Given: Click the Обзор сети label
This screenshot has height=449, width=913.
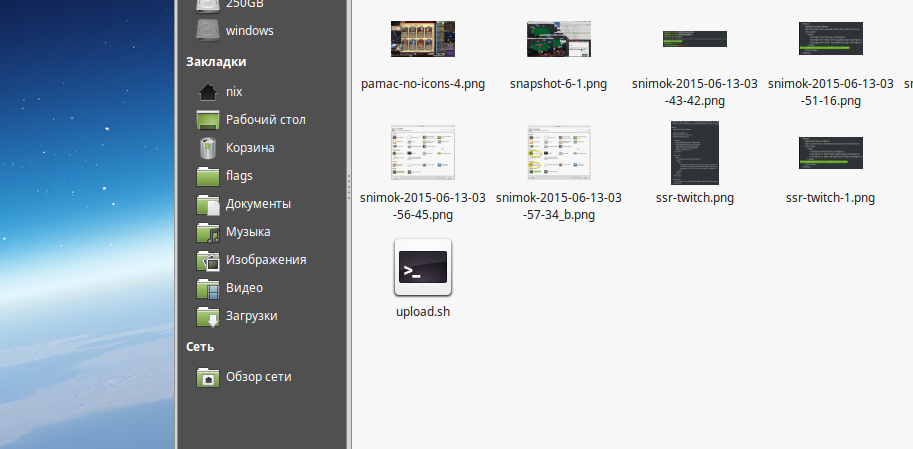Looking at the screenshot, I should pyautogui.click(x=259, y=377).
